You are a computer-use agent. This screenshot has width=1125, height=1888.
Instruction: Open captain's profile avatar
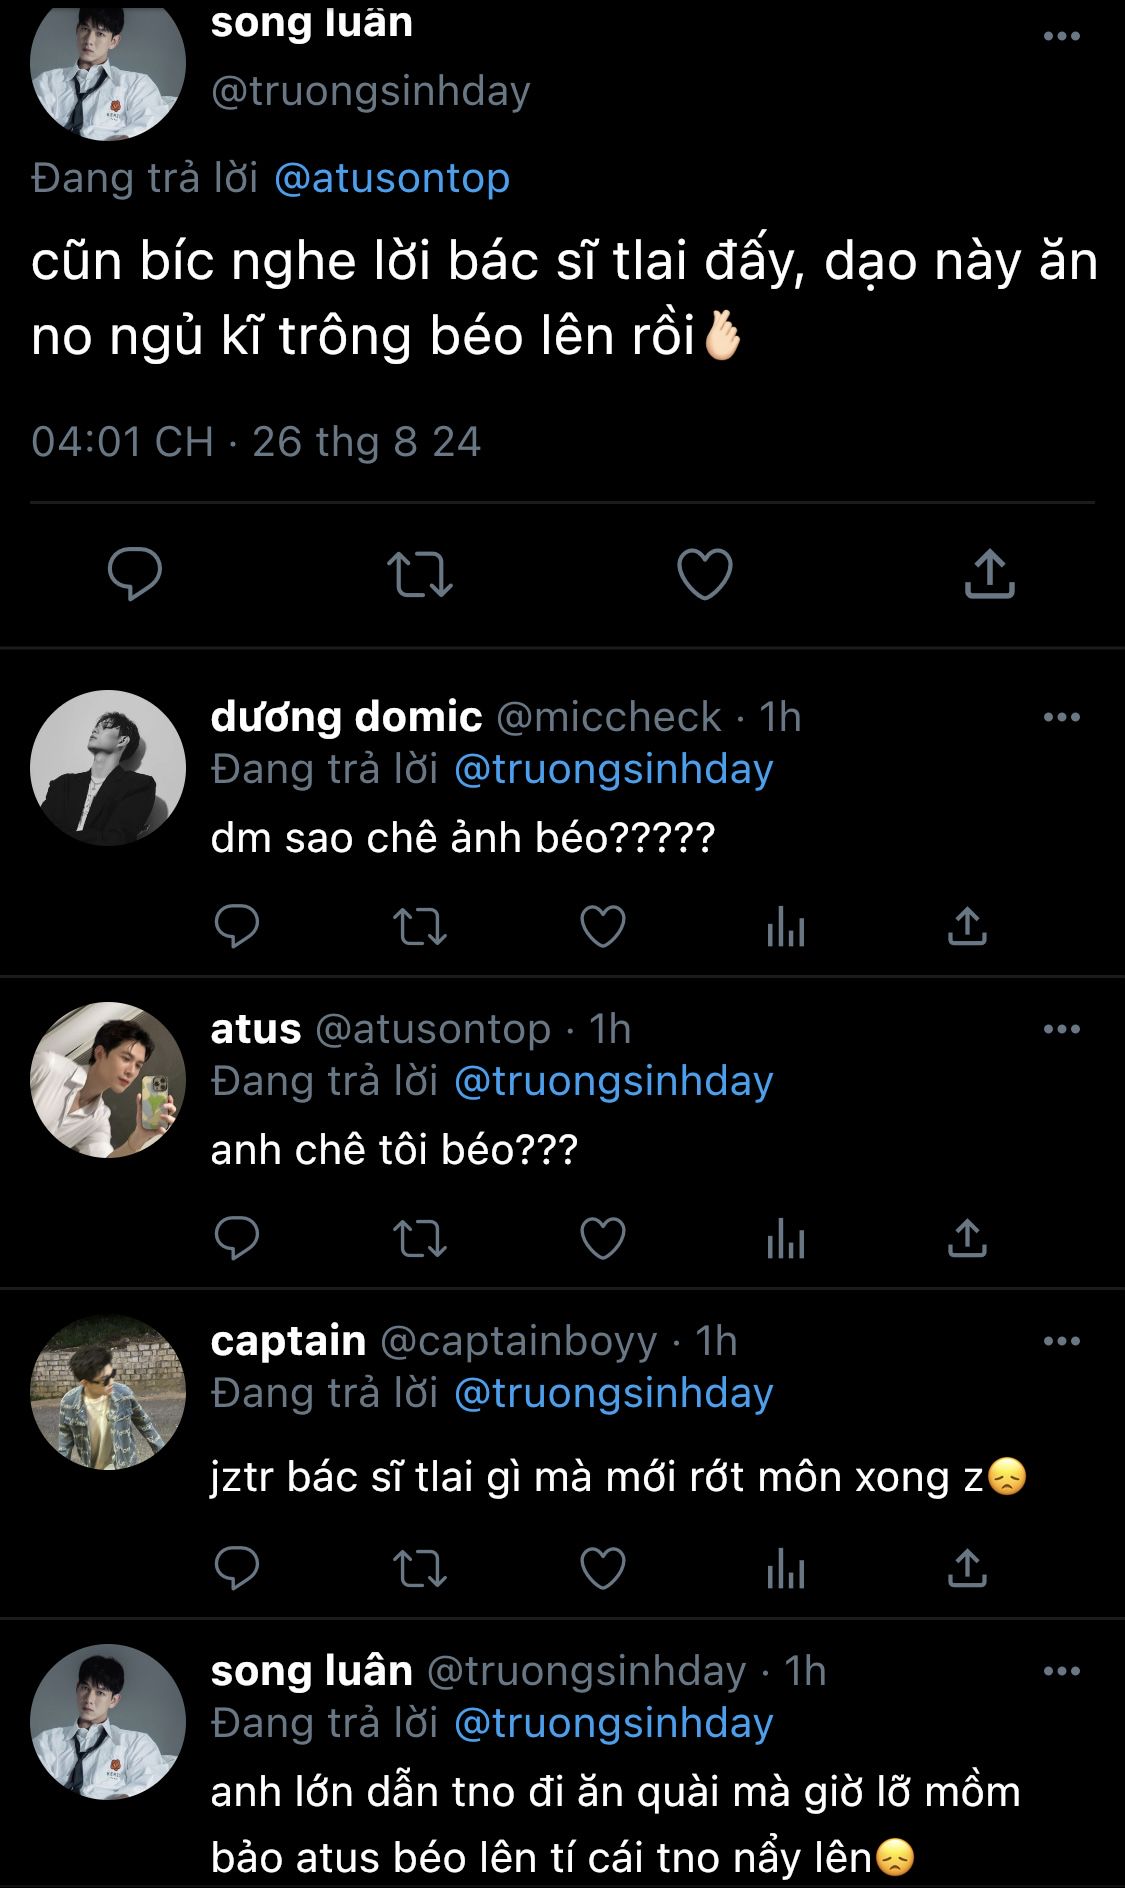108,1392
